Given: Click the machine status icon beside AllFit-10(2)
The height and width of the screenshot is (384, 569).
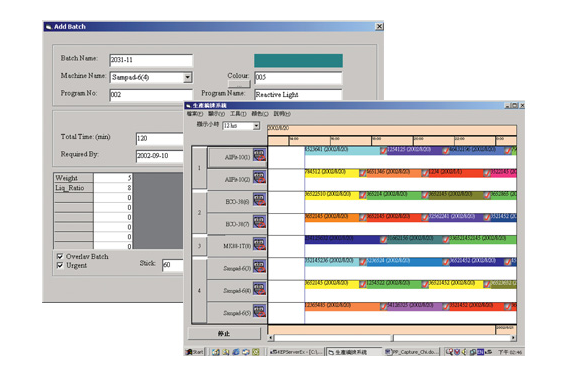Looking at the screenshot, I should (x=259, y=177).
